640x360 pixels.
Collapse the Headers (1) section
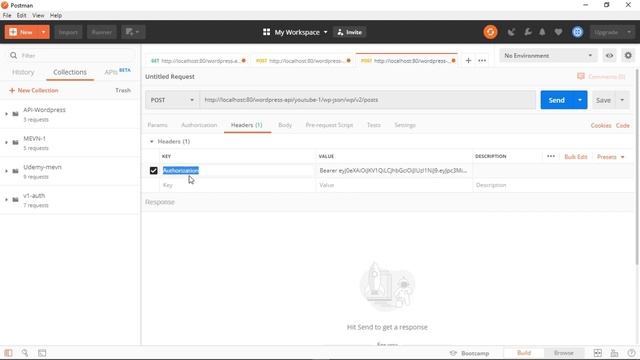click(x=151, y=142)
